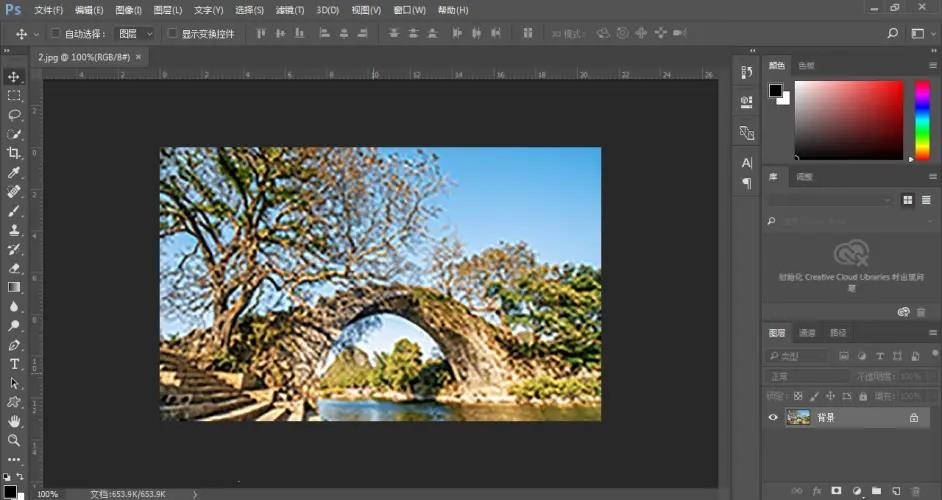Select the Quick Selection tool
Screen dimensions: 942x500
(14, 134)
